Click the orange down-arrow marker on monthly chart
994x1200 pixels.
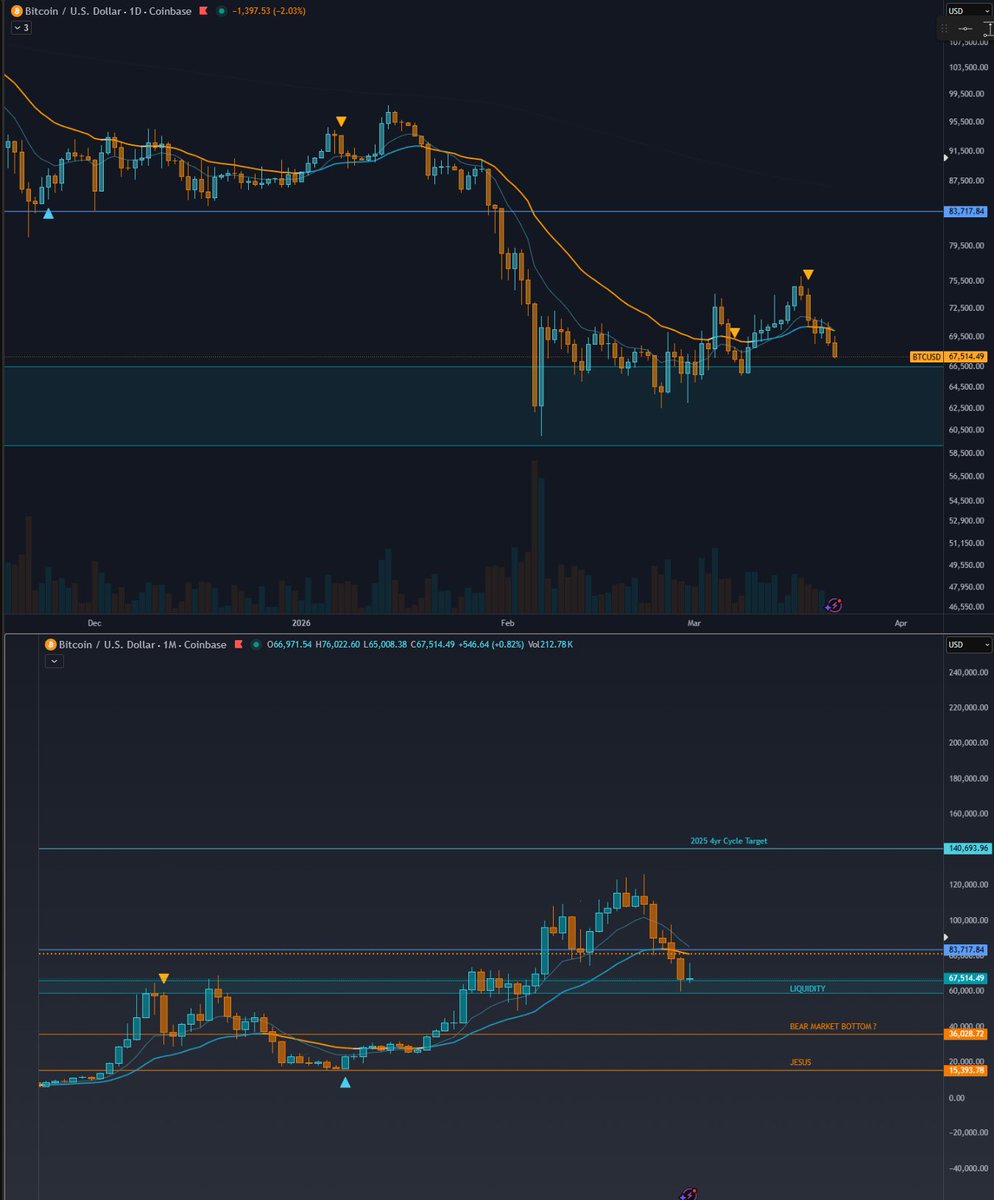pyautogui.click(x=164, y=978)
